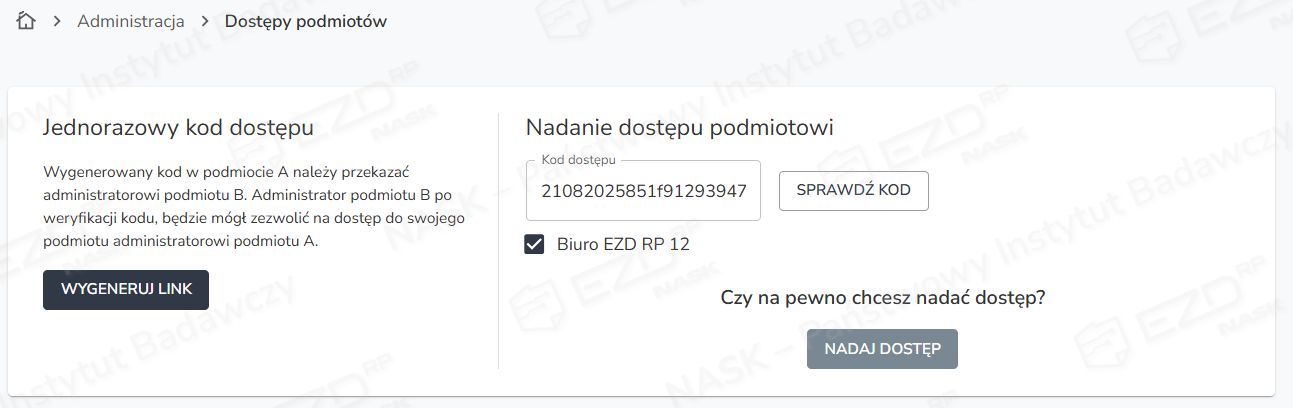This screenshot has height=408, width=1293.
Task: Uncheck the Biuro EZD RP 12 checkbox
Action: coord(534,244)
